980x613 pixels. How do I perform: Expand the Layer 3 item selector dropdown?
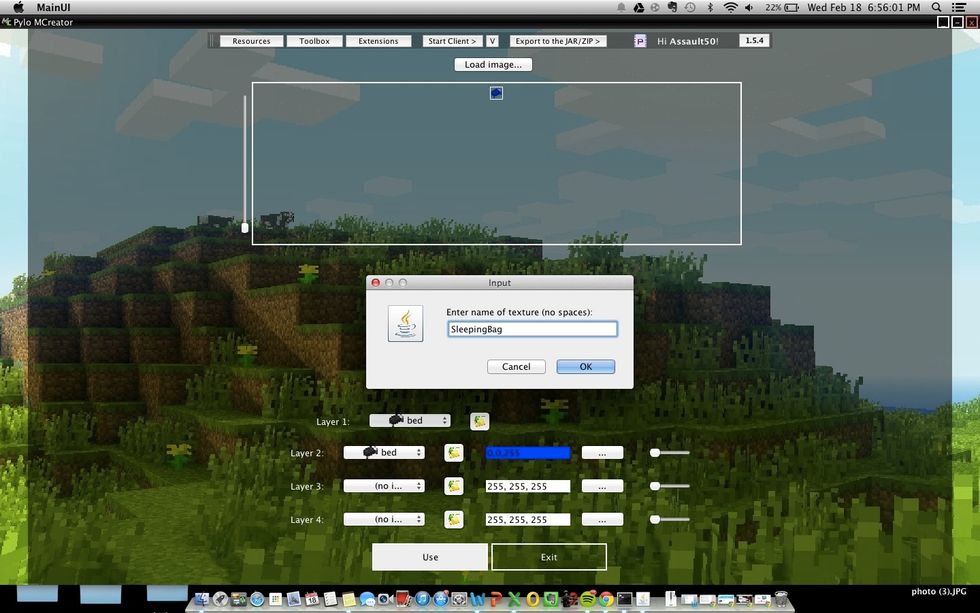[x=385, y=485]
